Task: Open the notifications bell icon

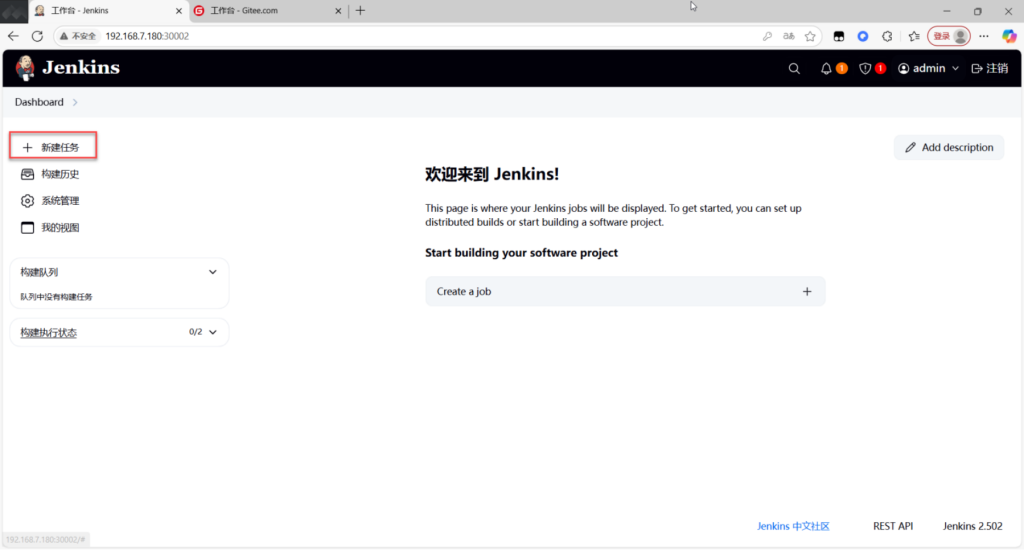Action: click(x=826, y=69)
